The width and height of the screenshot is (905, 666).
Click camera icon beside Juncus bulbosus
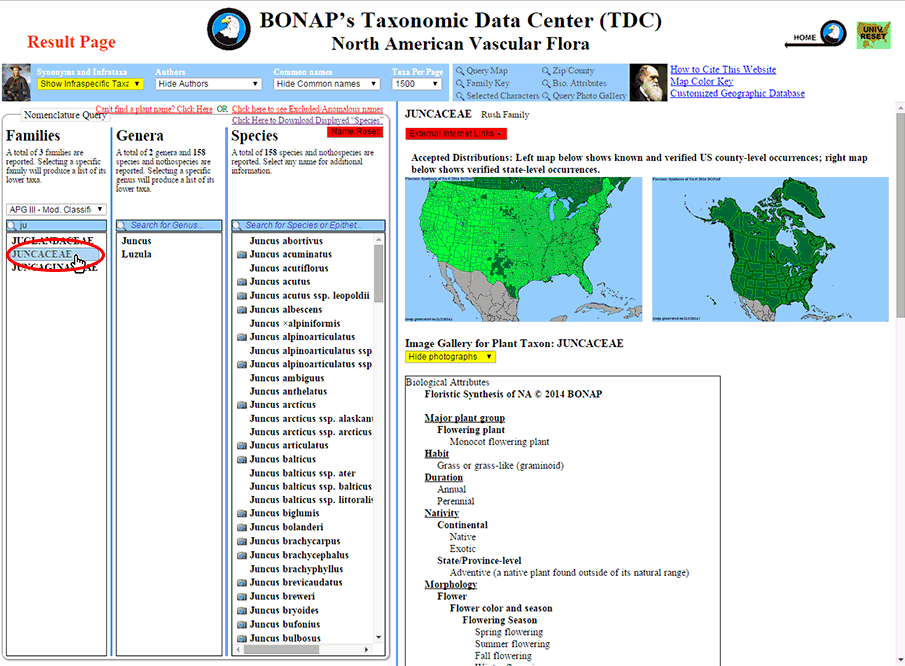pyautogui.click(x=242, y=638)
